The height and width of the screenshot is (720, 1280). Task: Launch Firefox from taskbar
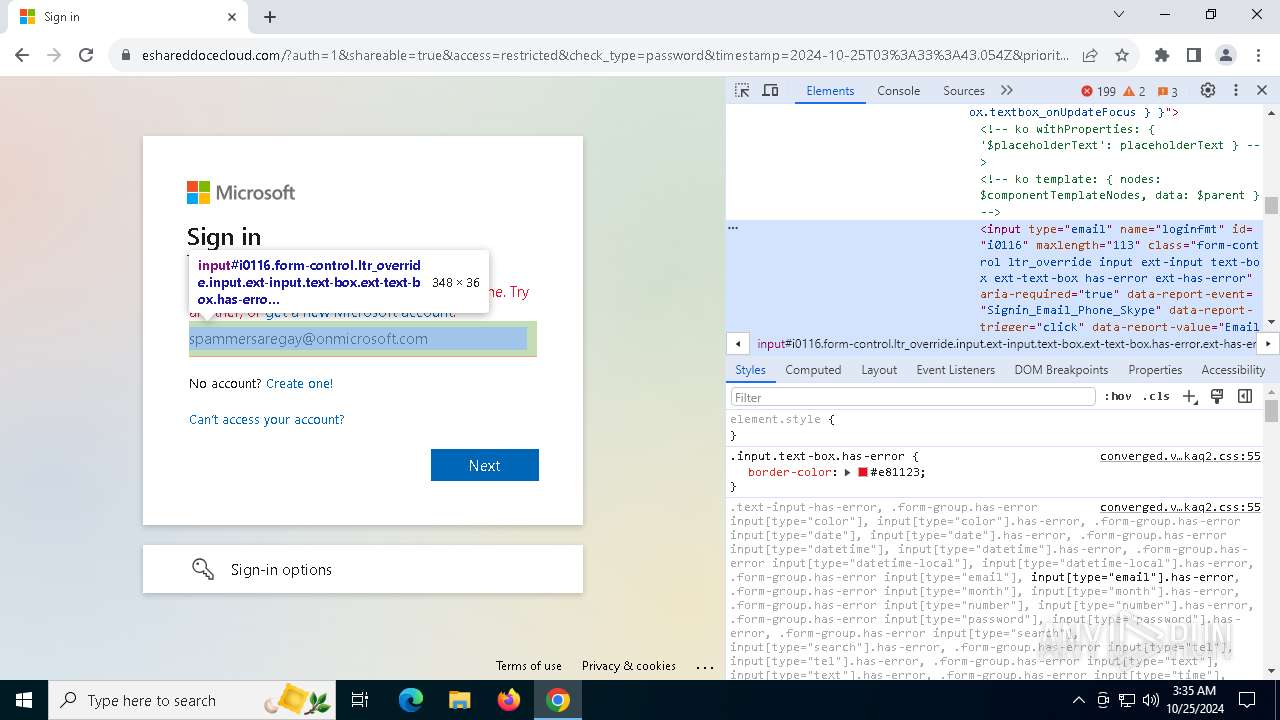(x=509, y=700)
